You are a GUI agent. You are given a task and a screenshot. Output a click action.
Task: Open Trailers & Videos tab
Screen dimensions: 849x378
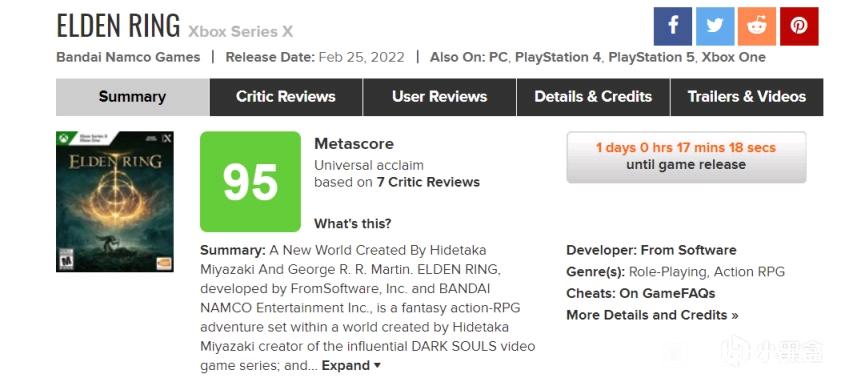747,97
